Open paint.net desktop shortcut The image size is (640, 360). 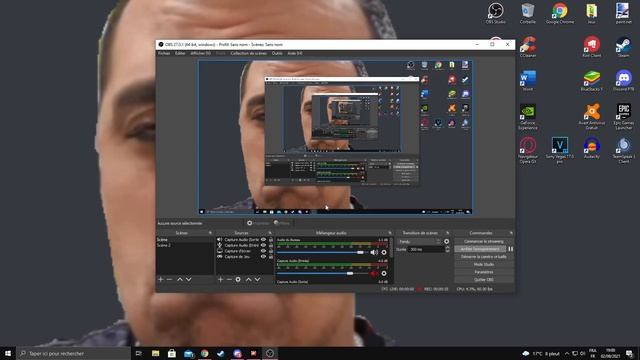(x=624, y=13)
